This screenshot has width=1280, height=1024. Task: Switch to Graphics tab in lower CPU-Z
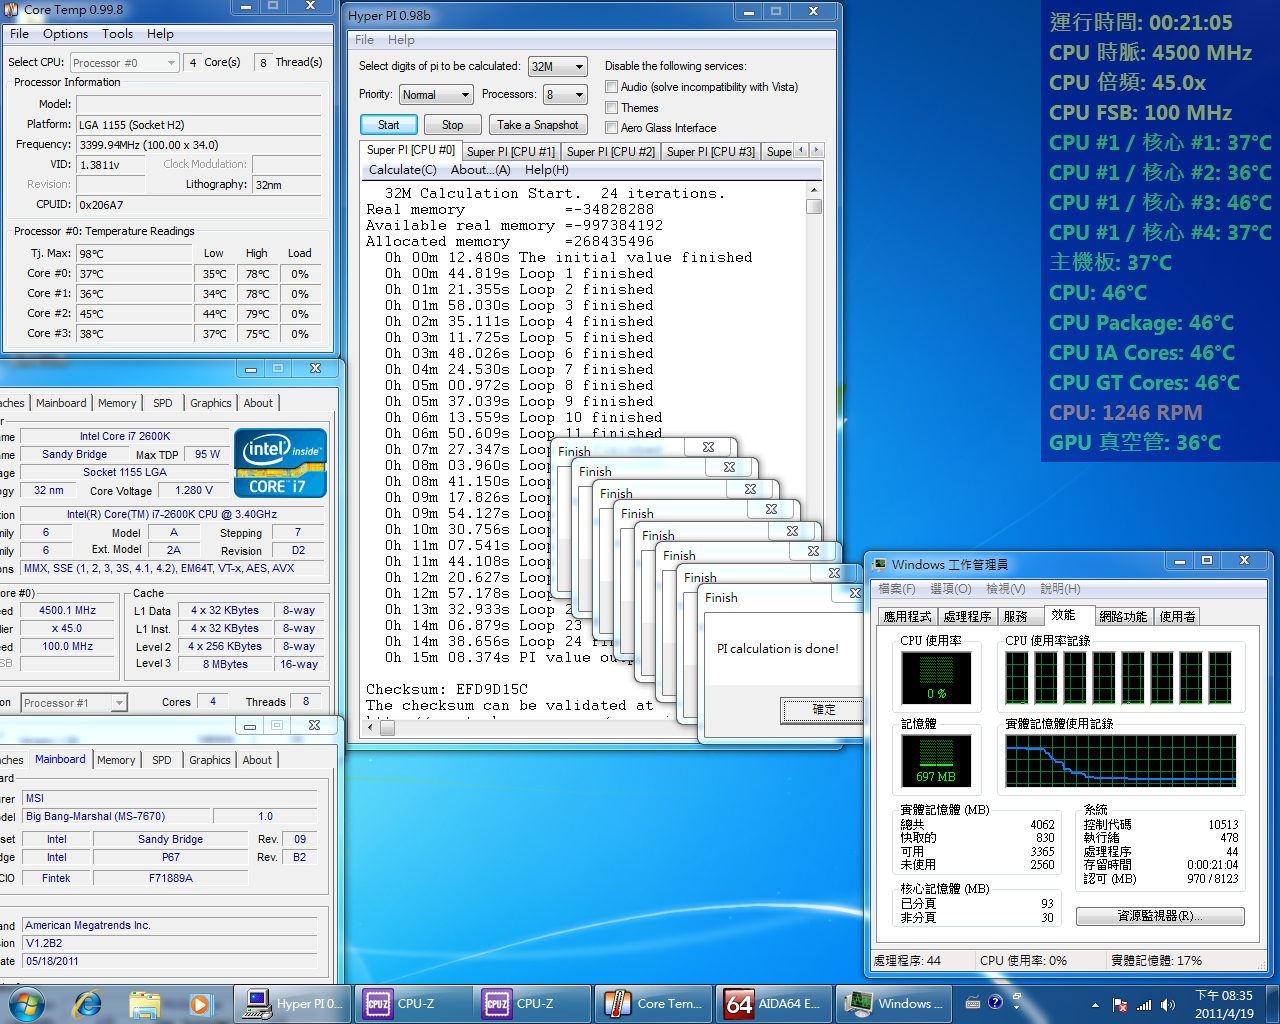(210, 760)
